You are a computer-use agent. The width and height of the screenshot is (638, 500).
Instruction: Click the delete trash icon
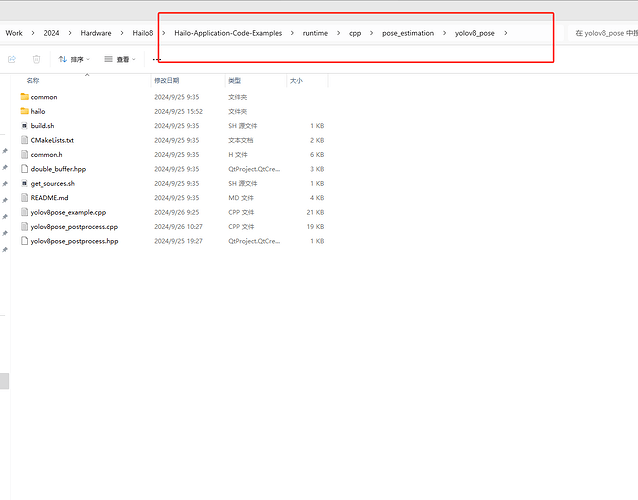point(36,59)
